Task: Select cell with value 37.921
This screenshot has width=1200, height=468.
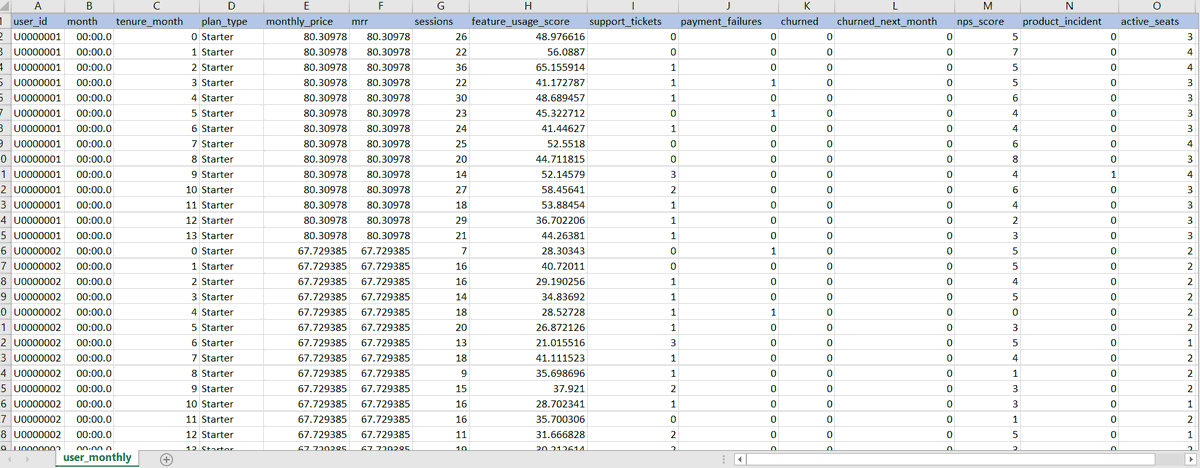Action: [527, 389]
